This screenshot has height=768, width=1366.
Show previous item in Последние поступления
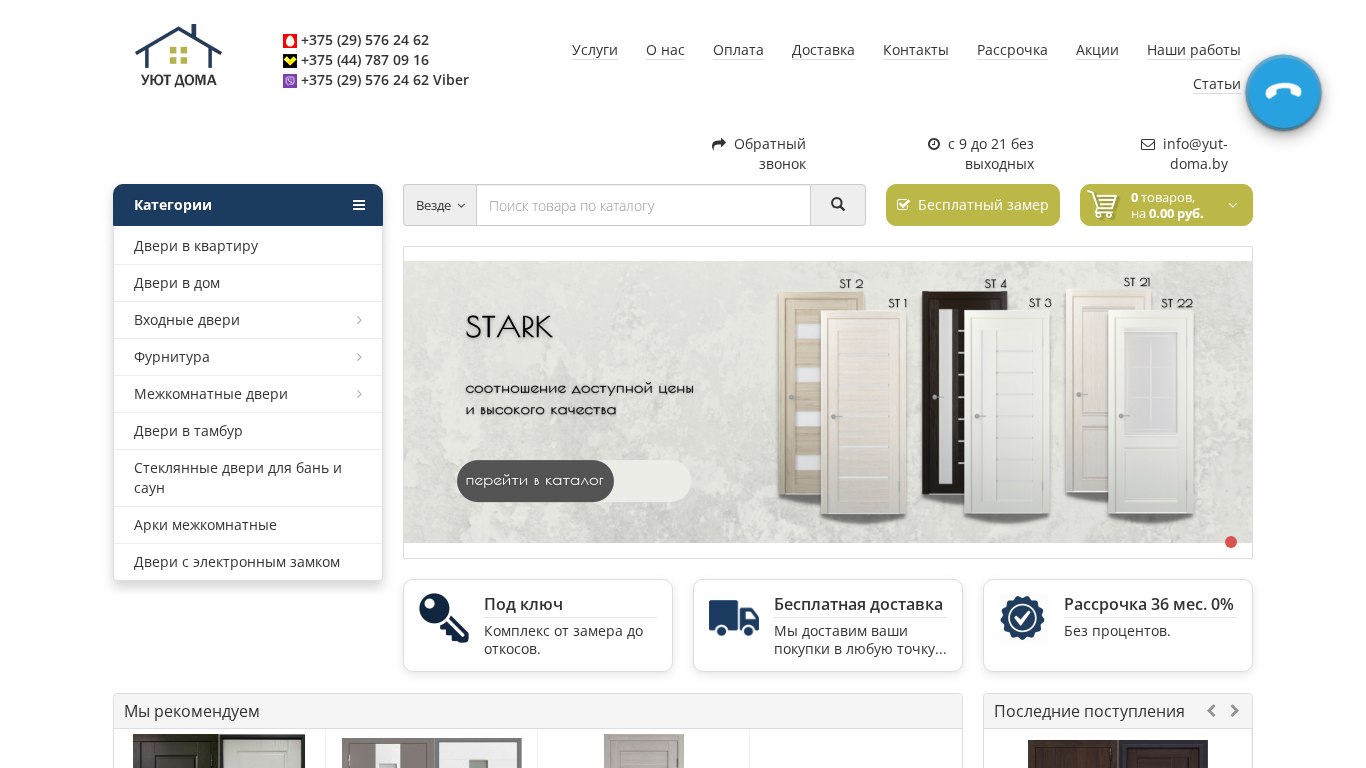pos(1211,711)
